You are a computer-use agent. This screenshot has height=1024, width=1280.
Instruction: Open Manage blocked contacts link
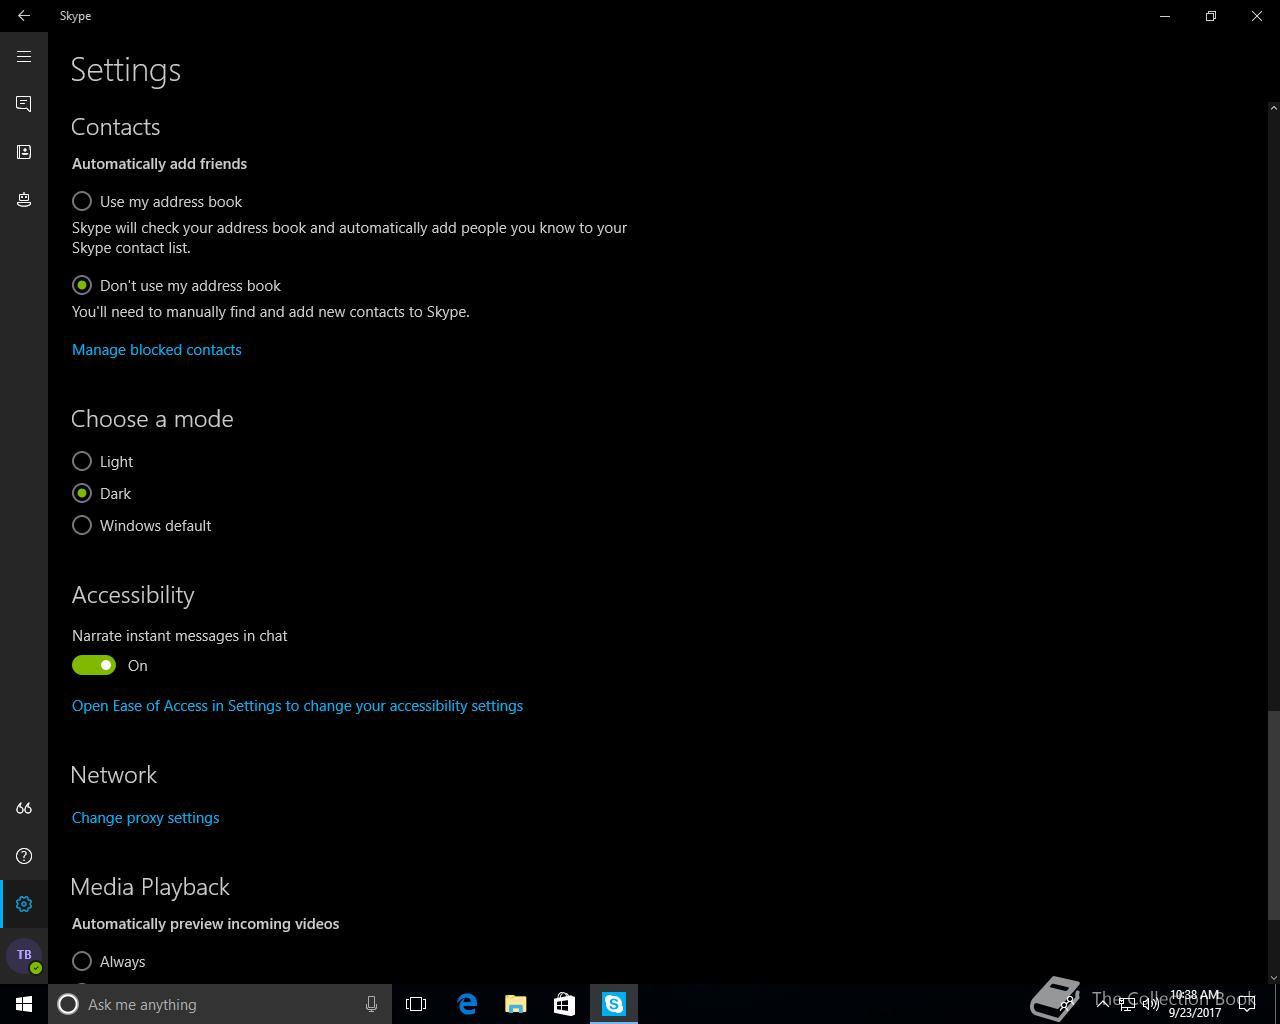click(157, 349)
